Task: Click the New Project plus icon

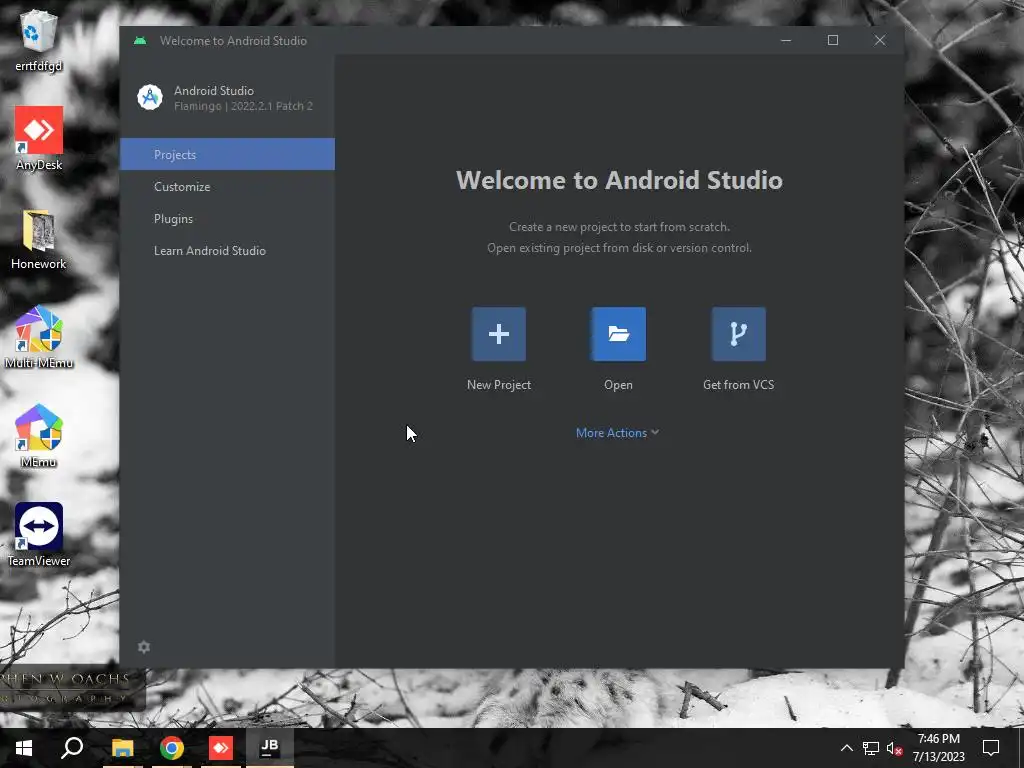Action: 498,334
